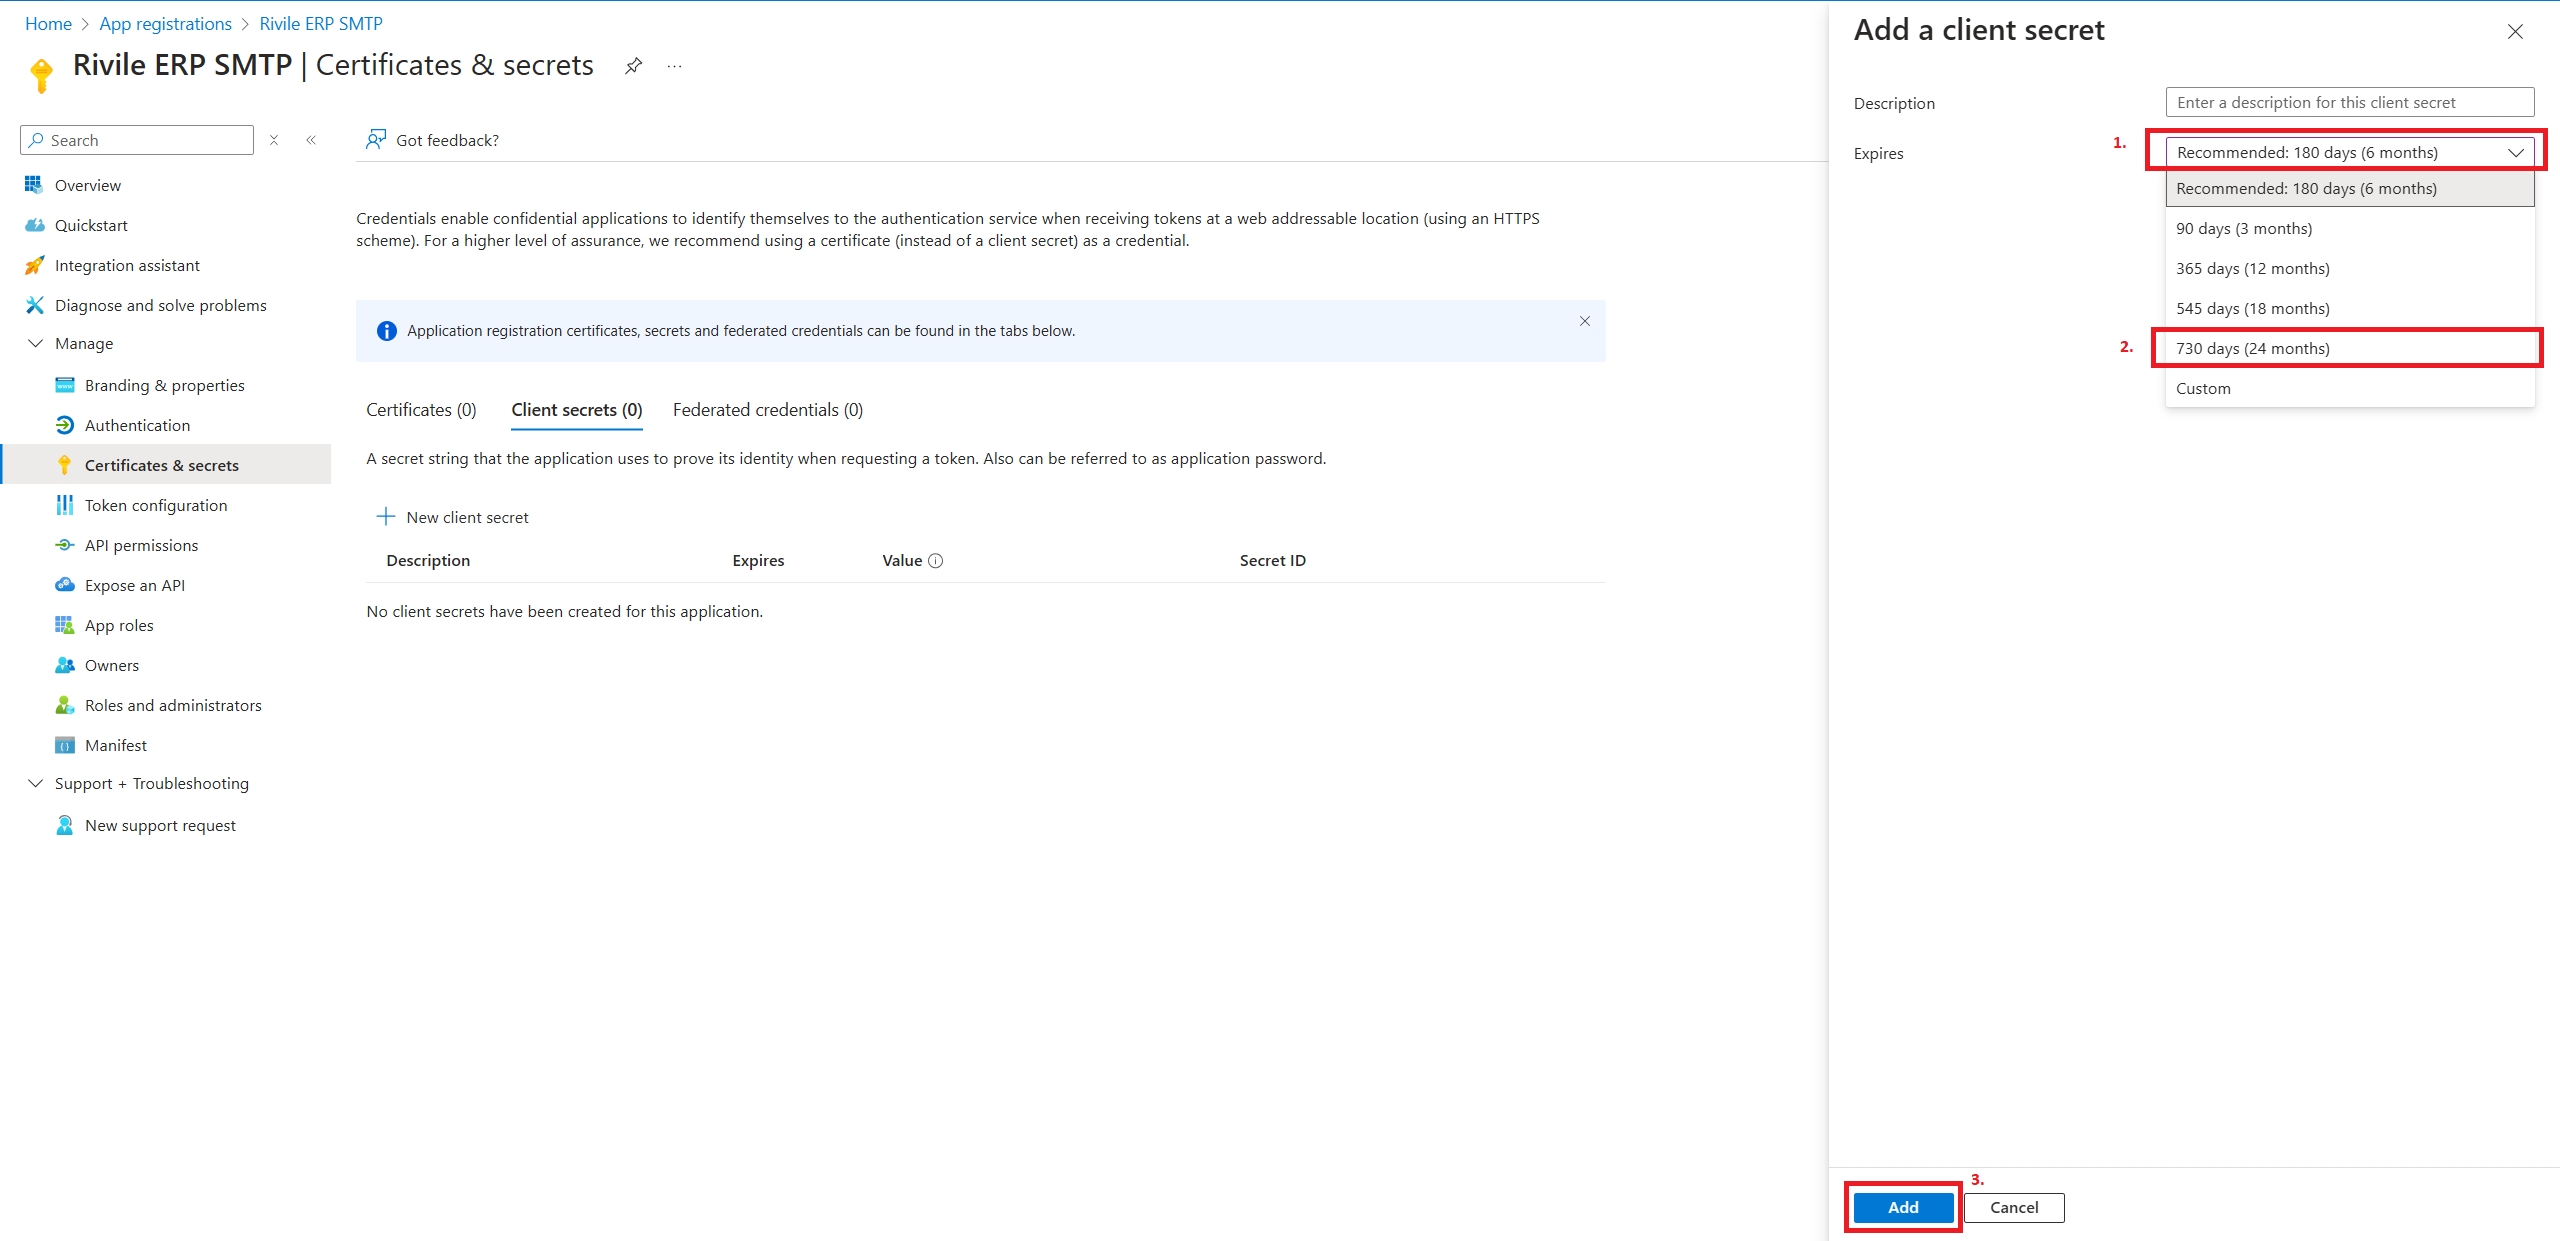
Task: Click the plus icon for New client secret
Action: pos(386,517)
